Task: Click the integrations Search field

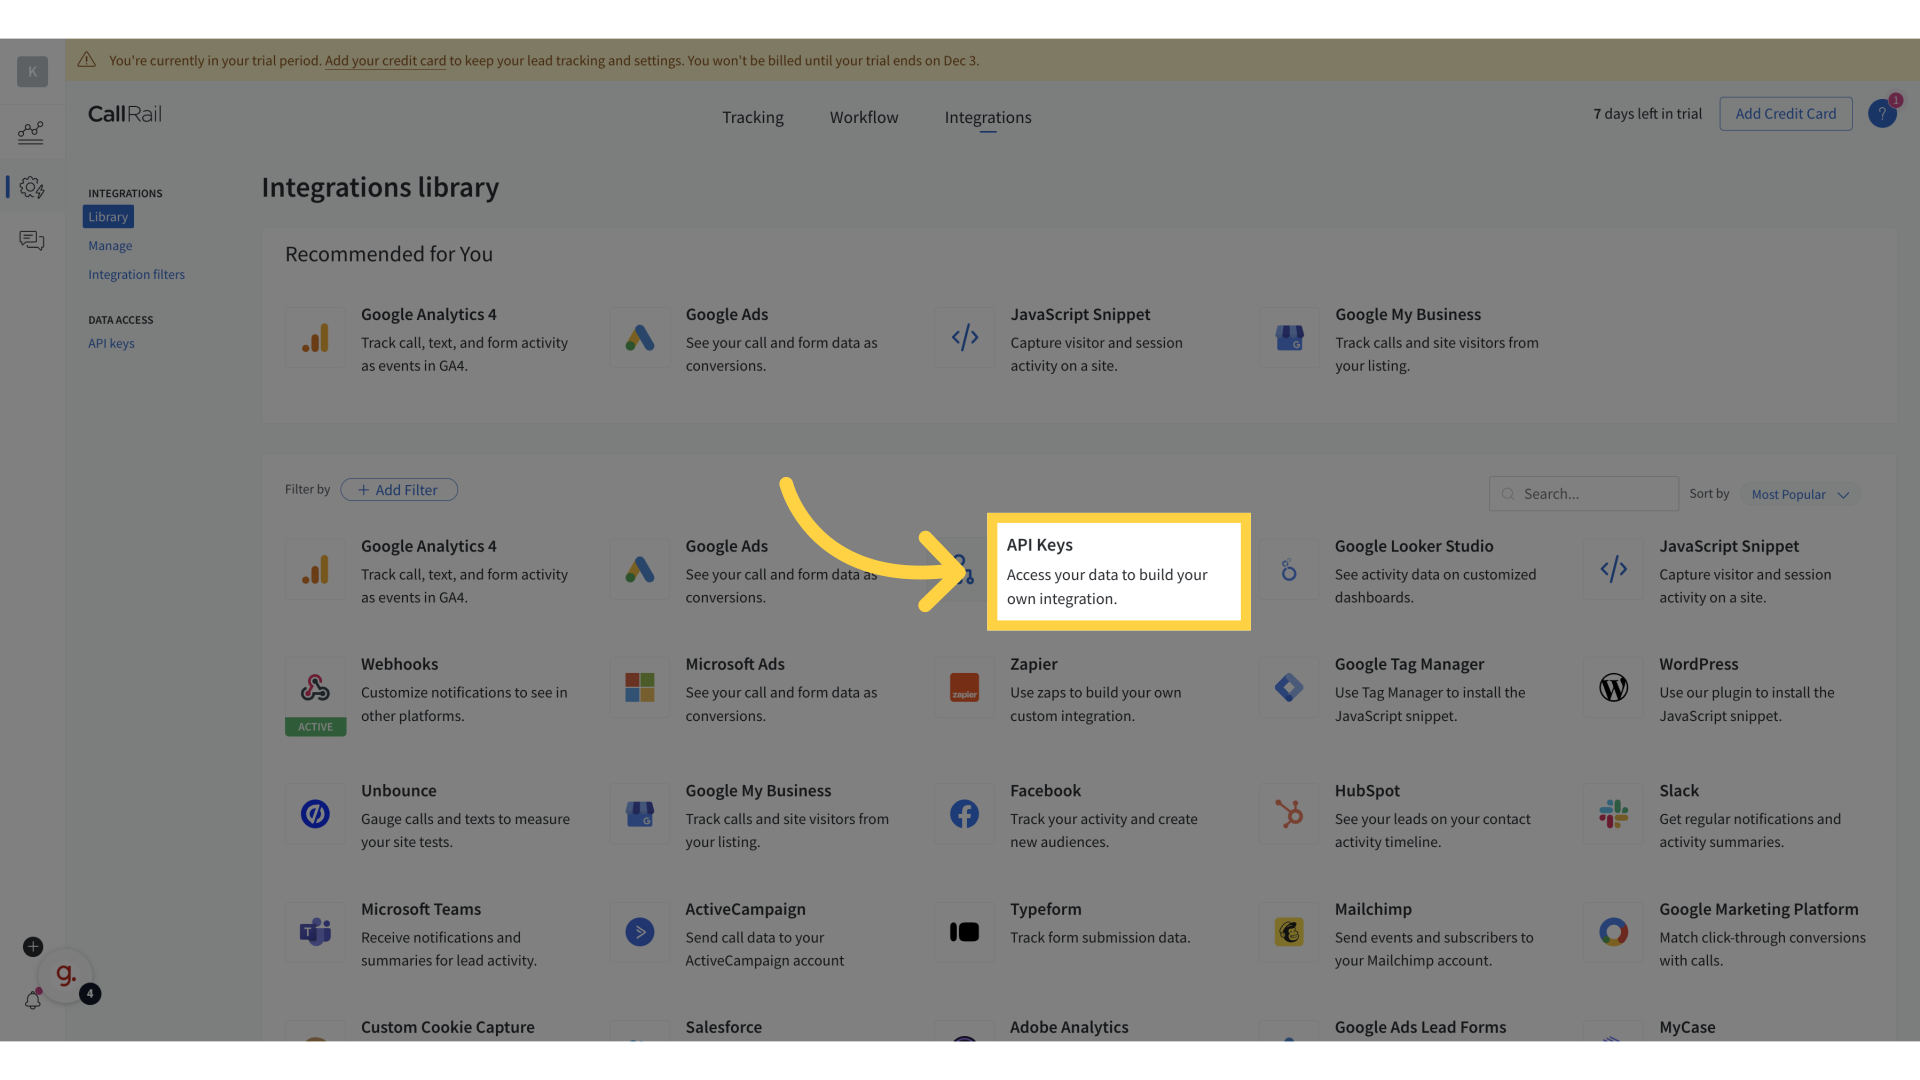Action: tap(1583, 493)
